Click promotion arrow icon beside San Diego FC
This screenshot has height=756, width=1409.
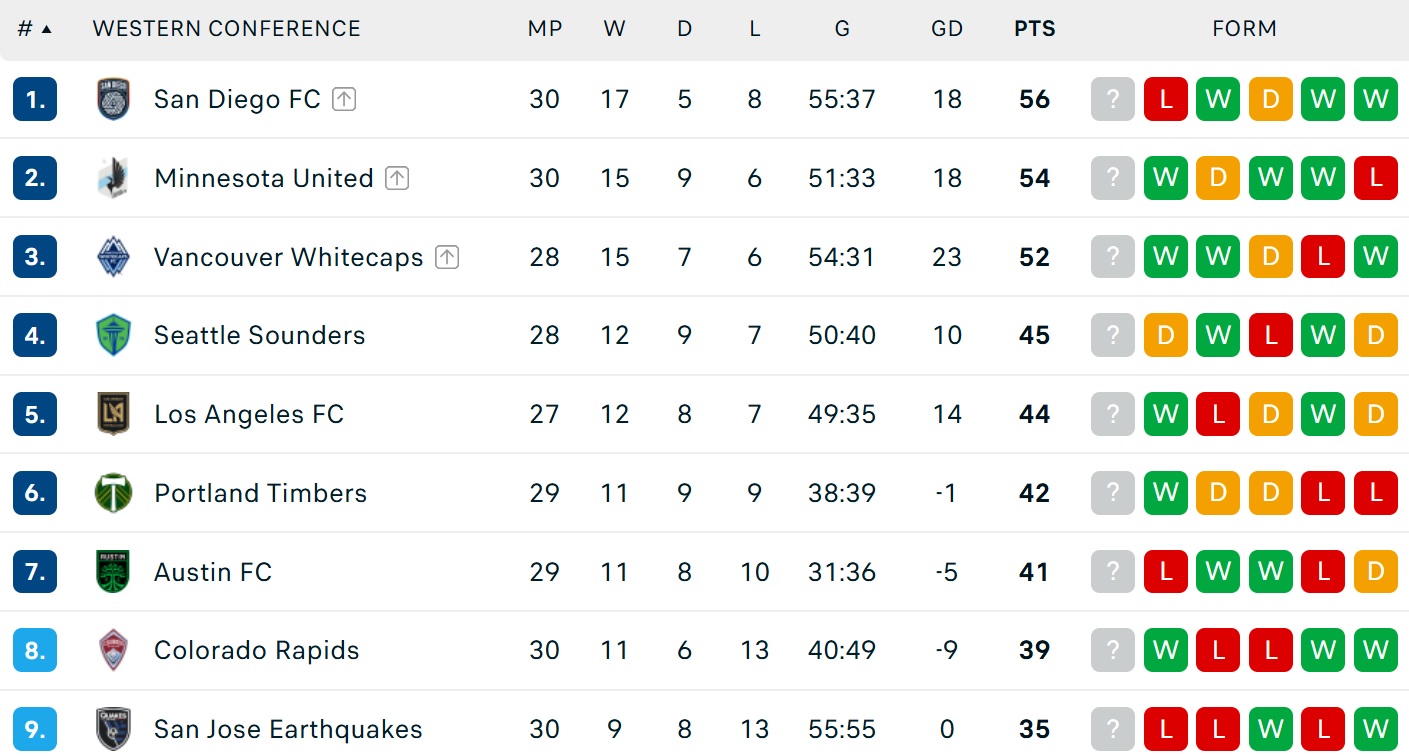click(344, 99)
